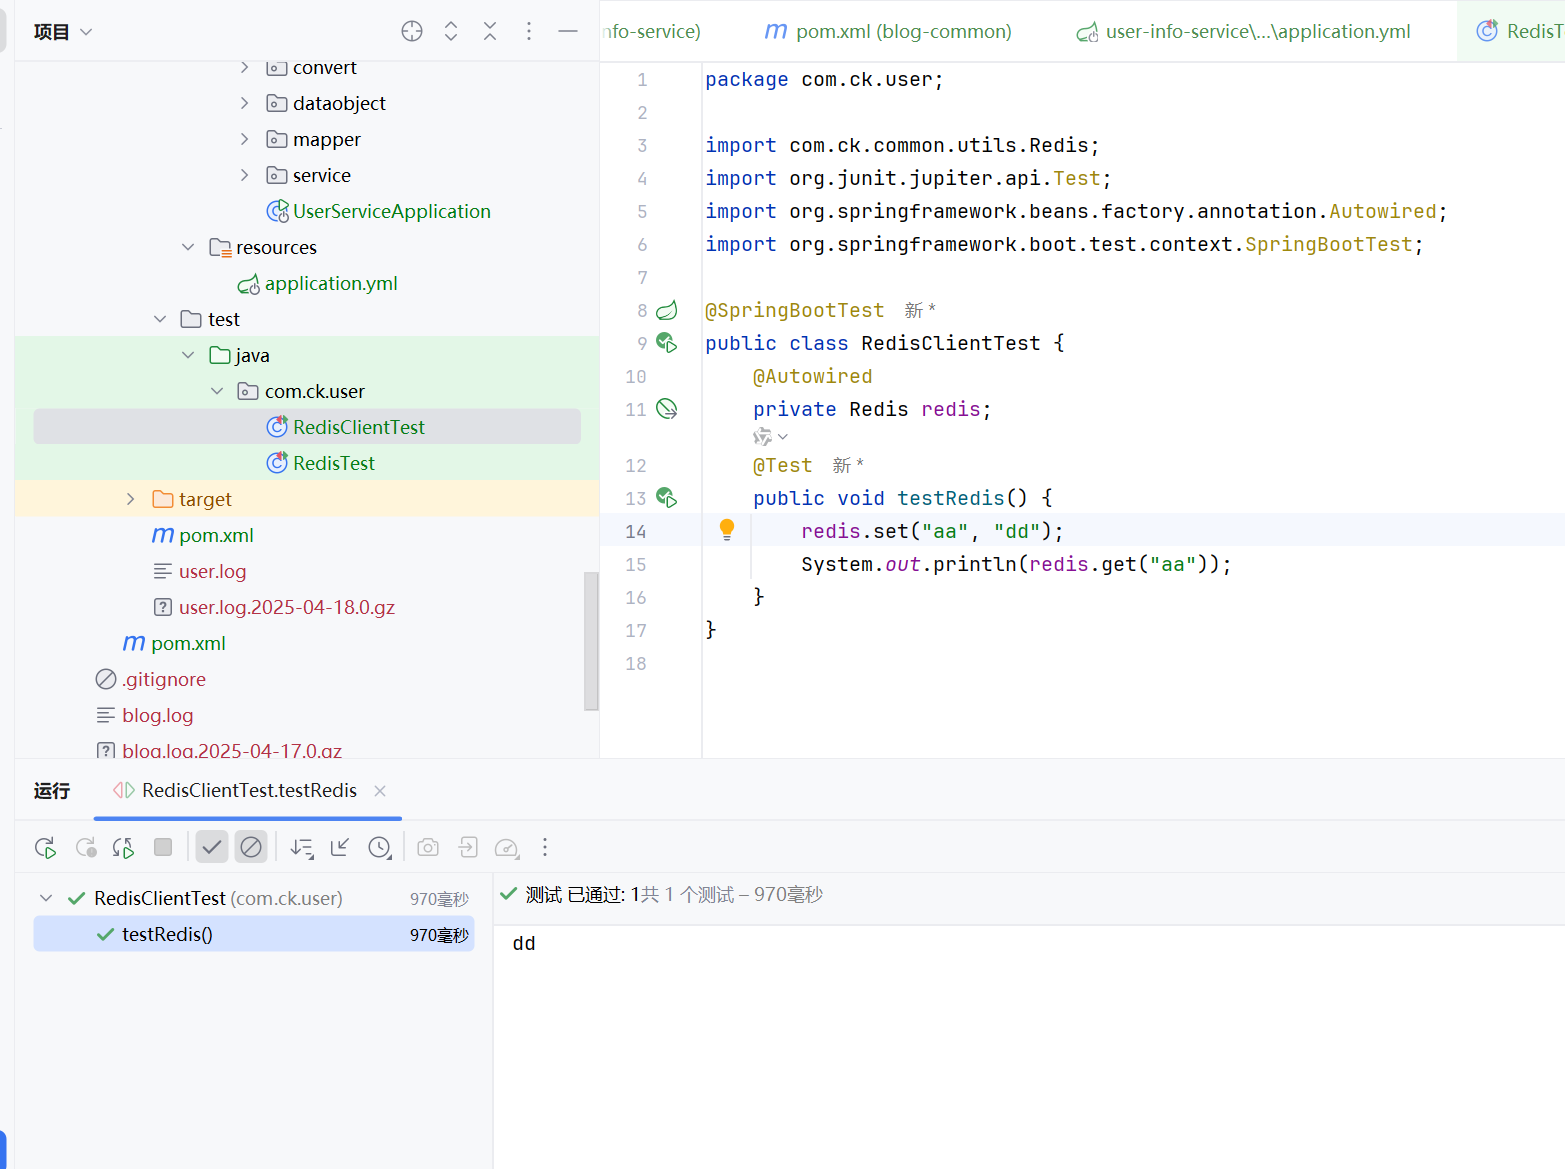Click the Stop button in run toolbar
Image resolution: width=1565 pixels, height=1169 pixels.
(x=163, y=848)
